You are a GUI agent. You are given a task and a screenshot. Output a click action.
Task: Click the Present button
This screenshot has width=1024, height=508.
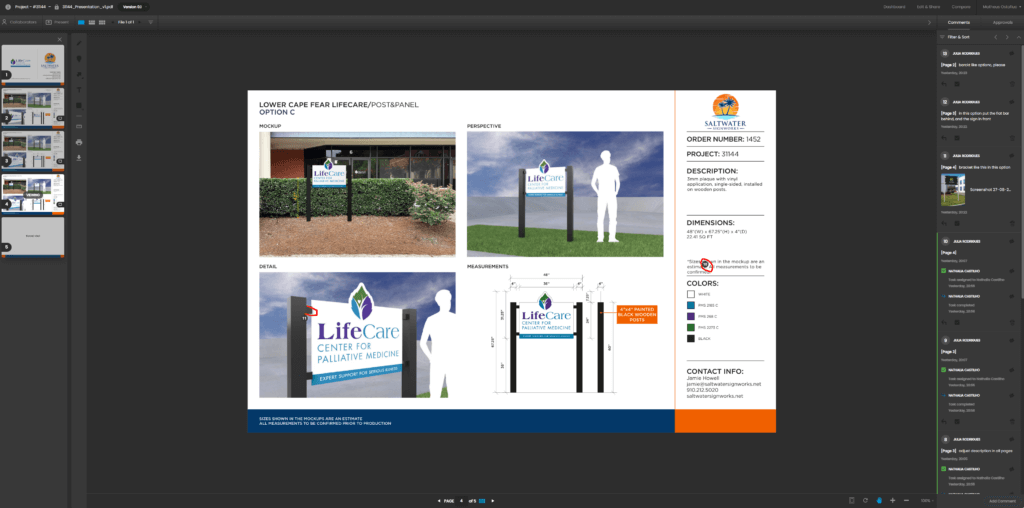point(57,22)
